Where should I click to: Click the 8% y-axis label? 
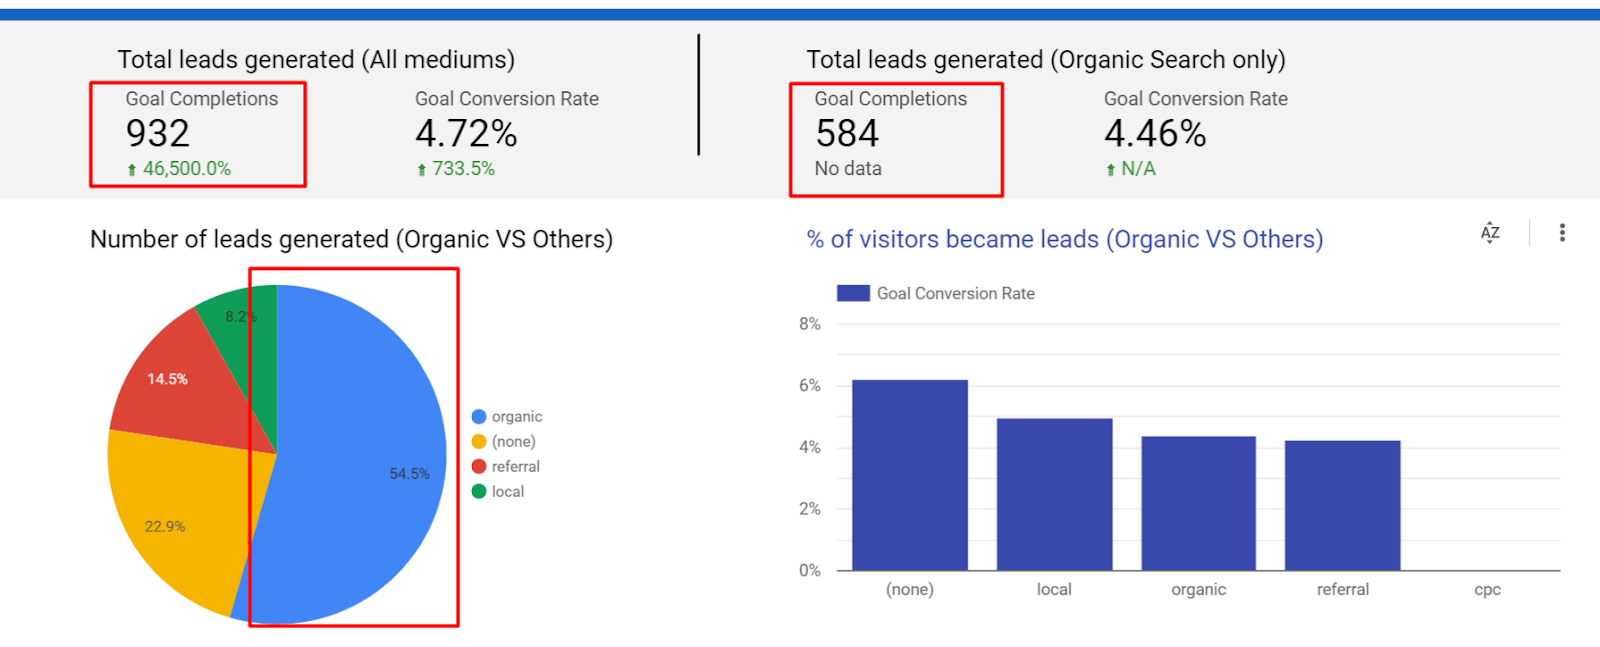[810, 324]
